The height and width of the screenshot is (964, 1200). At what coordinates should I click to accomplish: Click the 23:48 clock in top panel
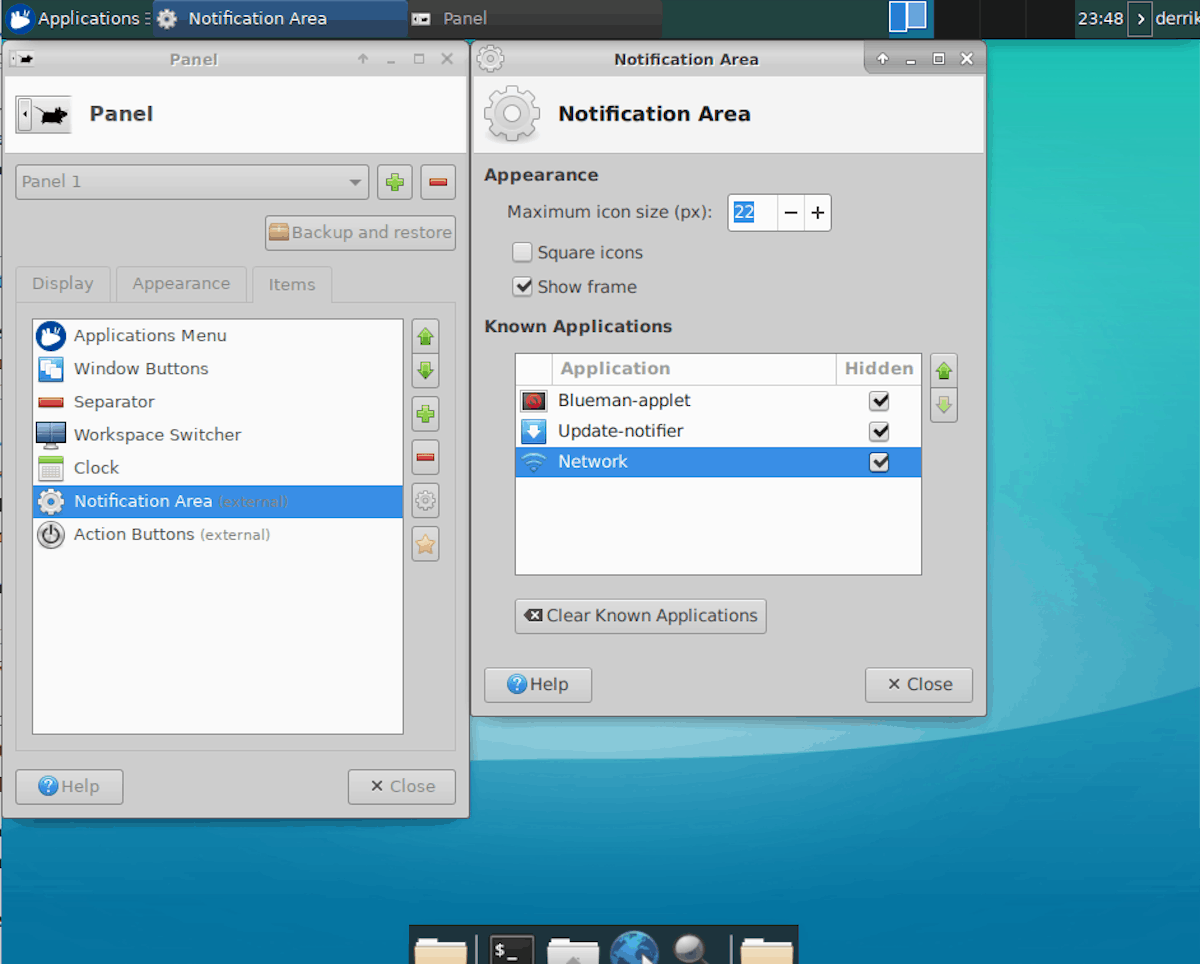[1100, 19]
